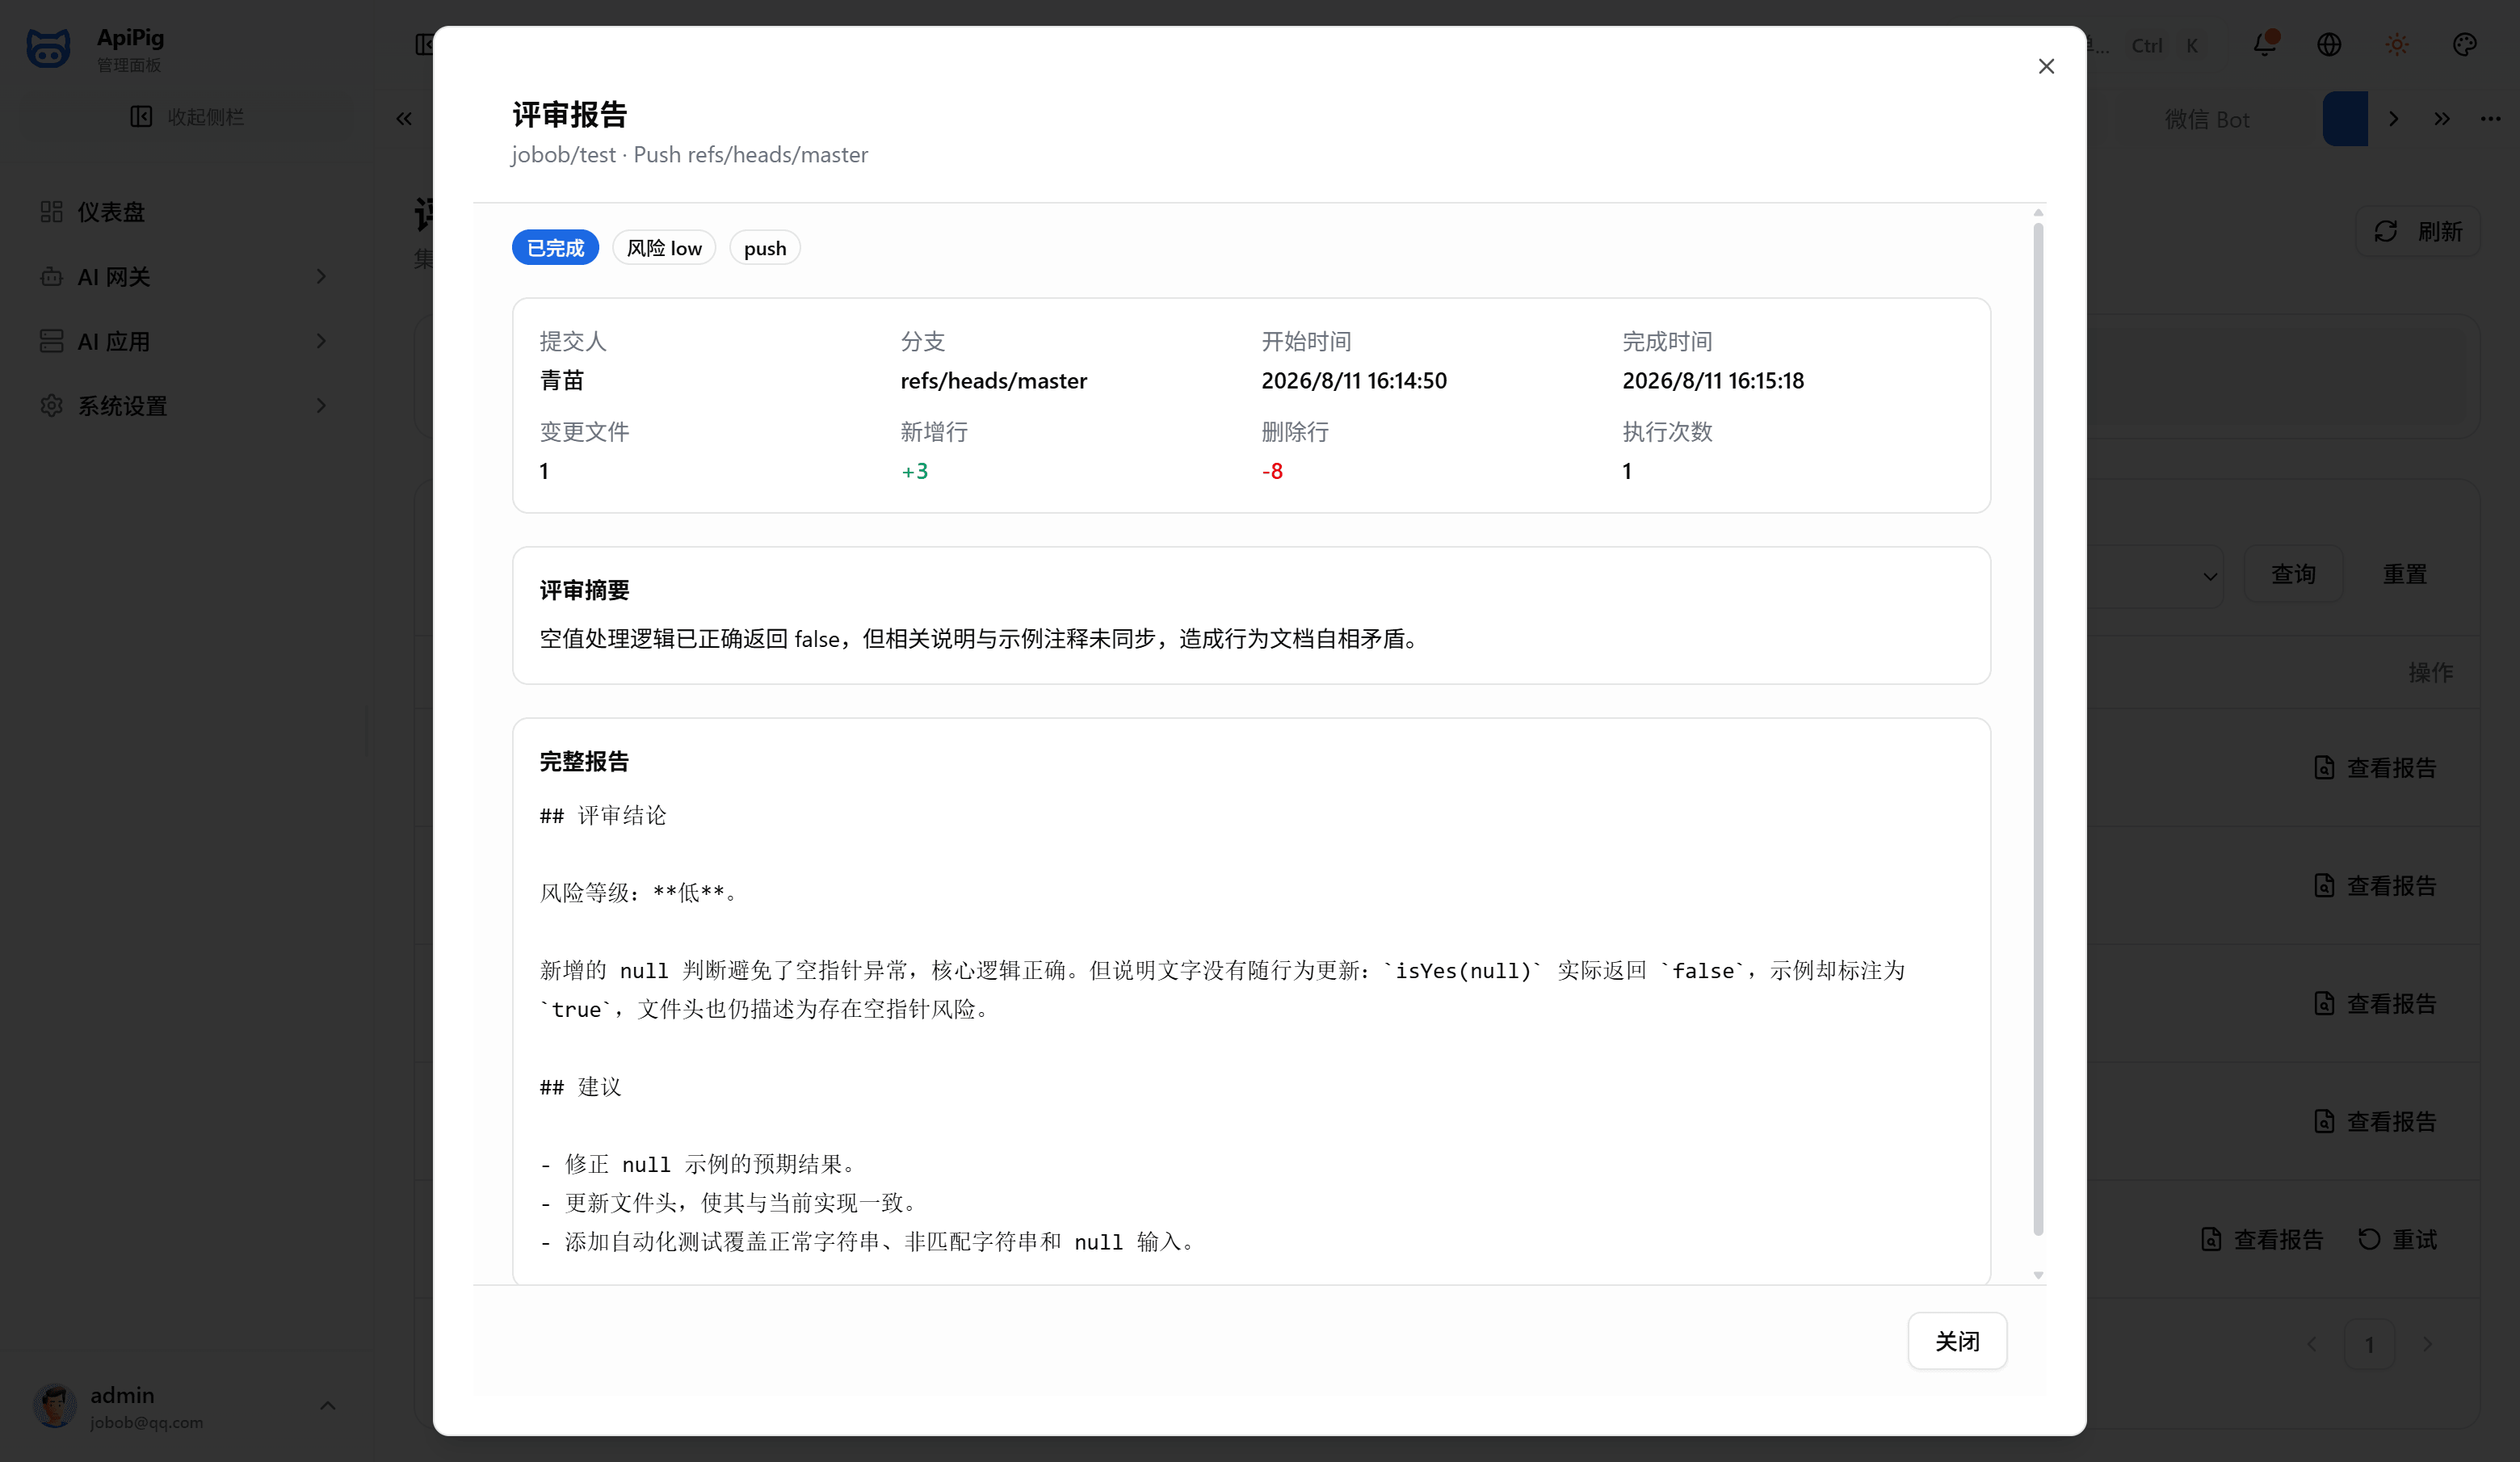The image size is (2520, 1462).
Task: Open the ApiPig logo in the sidebar
Action: point(48,48)
